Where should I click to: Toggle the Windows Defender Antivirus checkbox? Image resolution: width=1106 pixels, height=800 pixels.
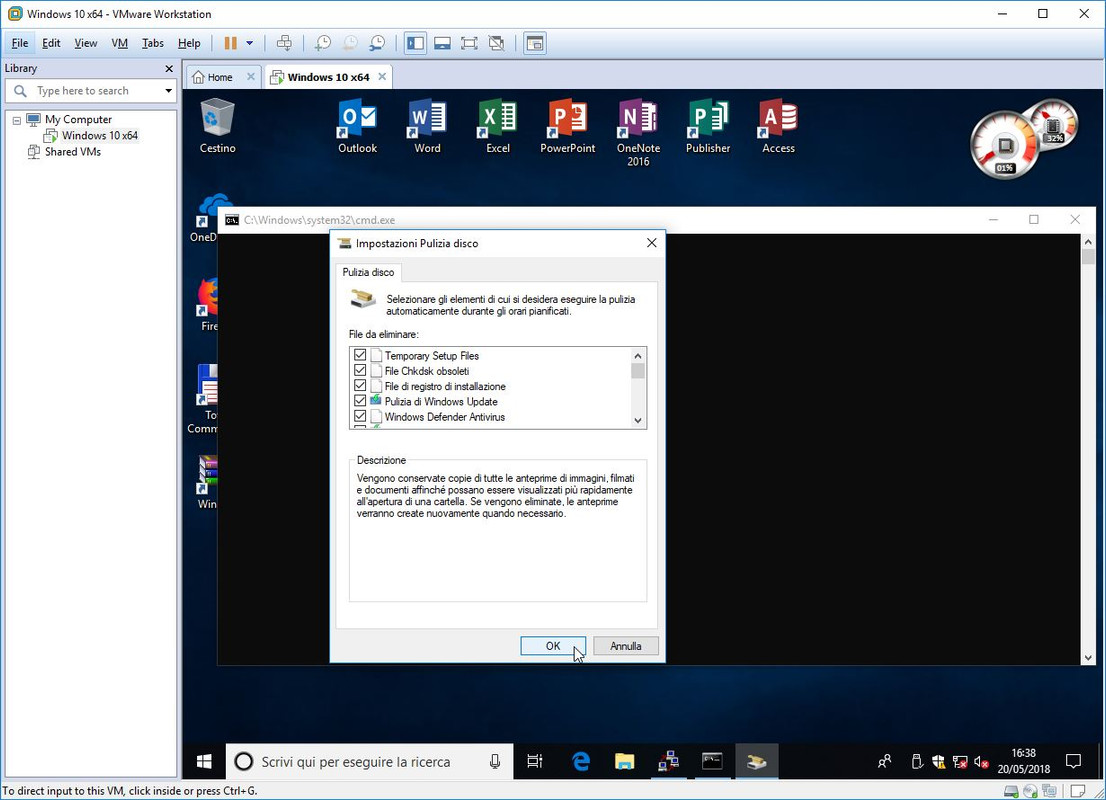point(360,416)
